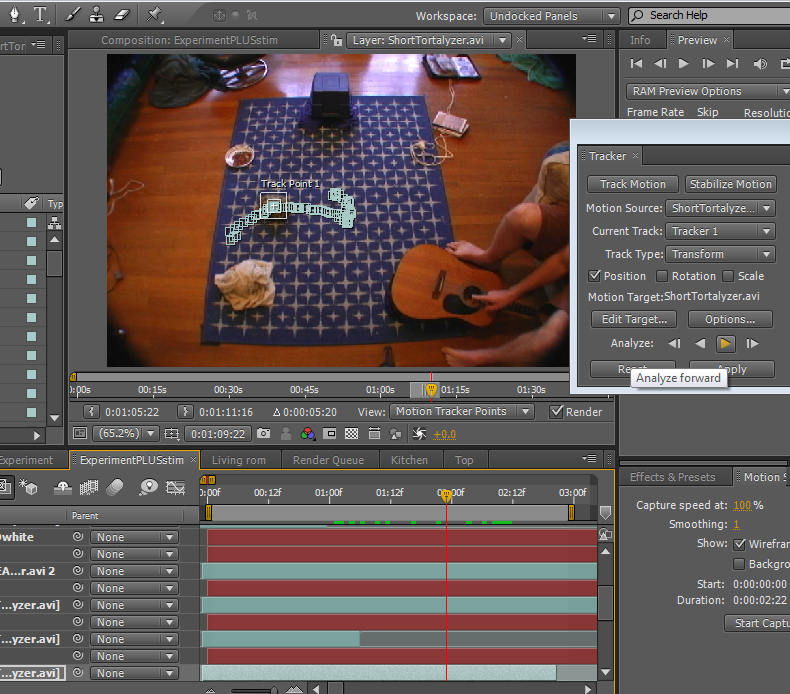The width and height of the screenshot is (790, 694).
Task: Step to previous frame in Preview panel
Action: pyautogui.click(x=660, y=64)
